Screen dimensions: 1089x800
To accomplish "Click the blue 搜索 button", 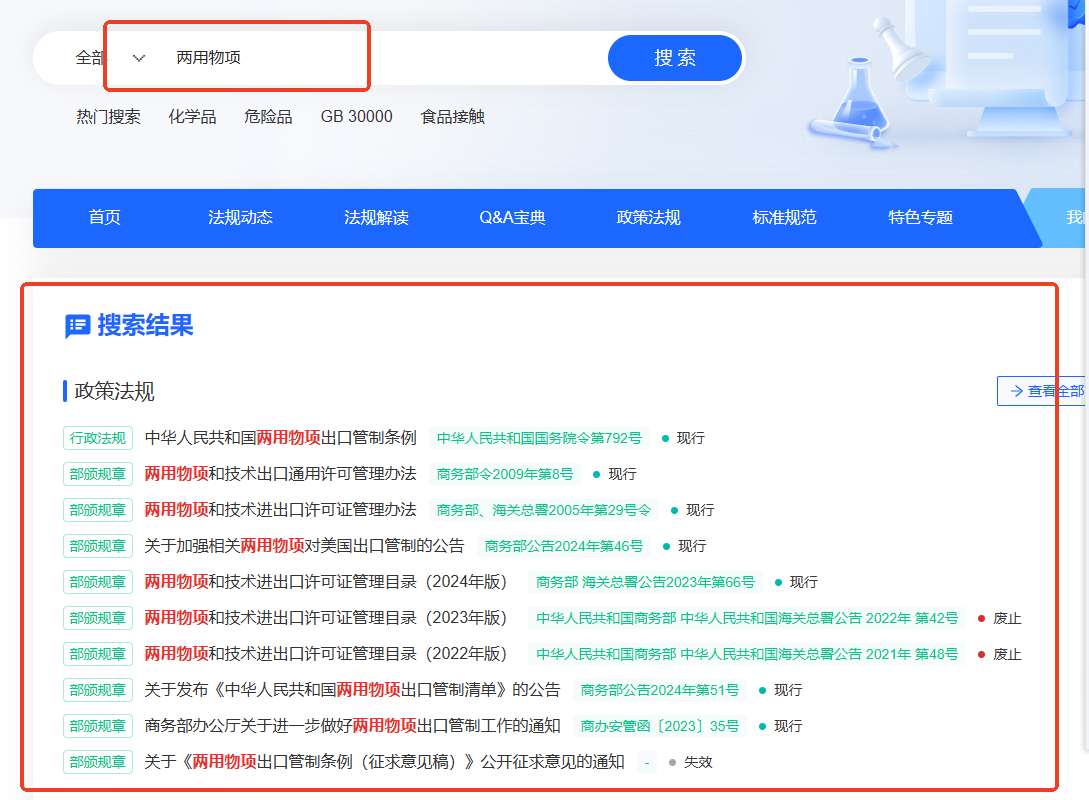I will [x=675, y=58].
